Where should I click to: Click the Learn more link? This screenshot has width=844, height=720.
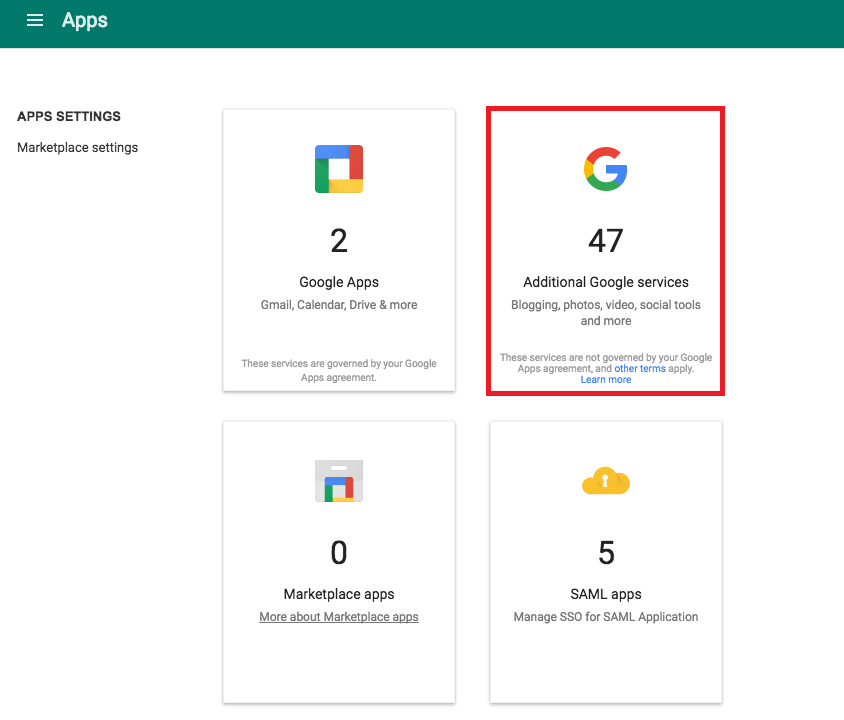pos(605,379)
